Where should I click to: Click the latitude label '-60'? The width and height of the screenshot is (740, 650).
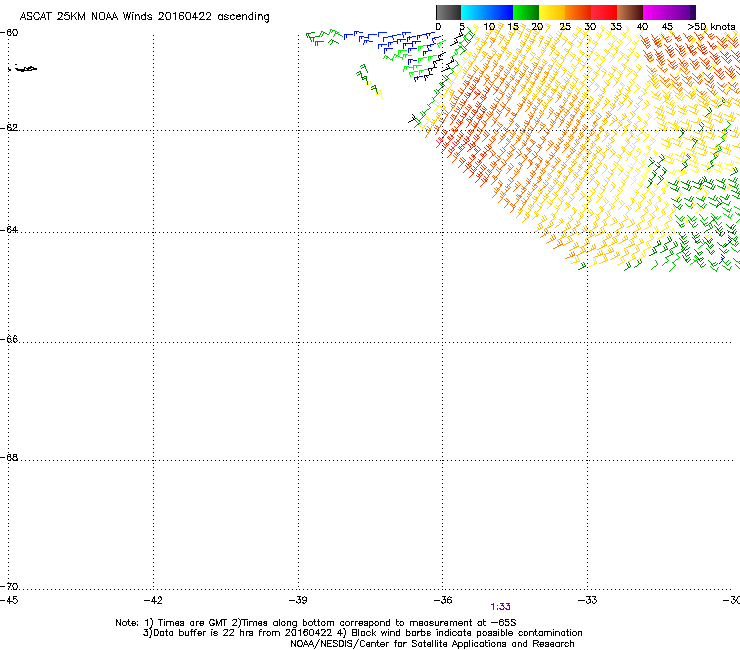click(9, 33)
